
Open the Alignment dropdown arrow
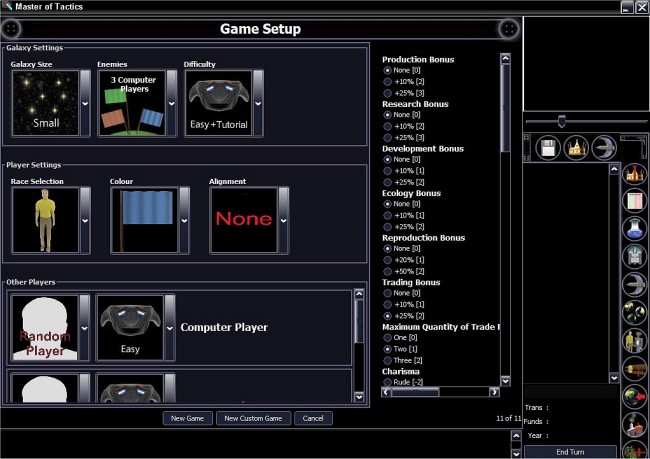click(284, 221)
